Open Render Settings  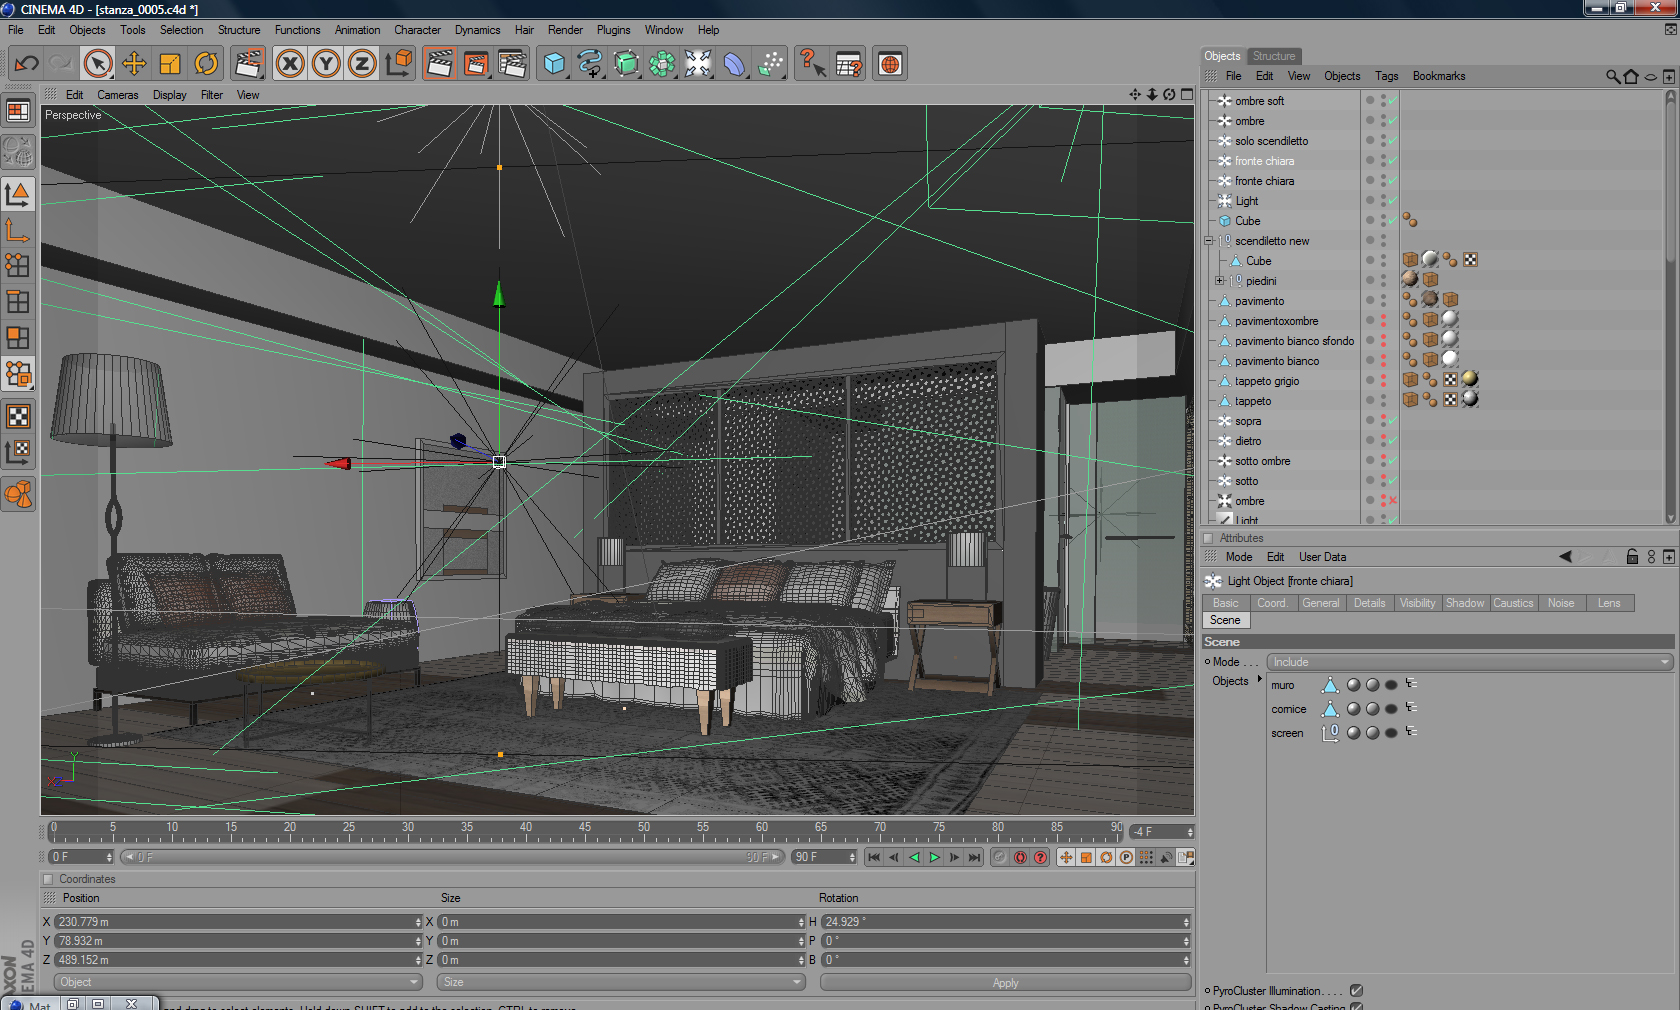click(512, 64)
